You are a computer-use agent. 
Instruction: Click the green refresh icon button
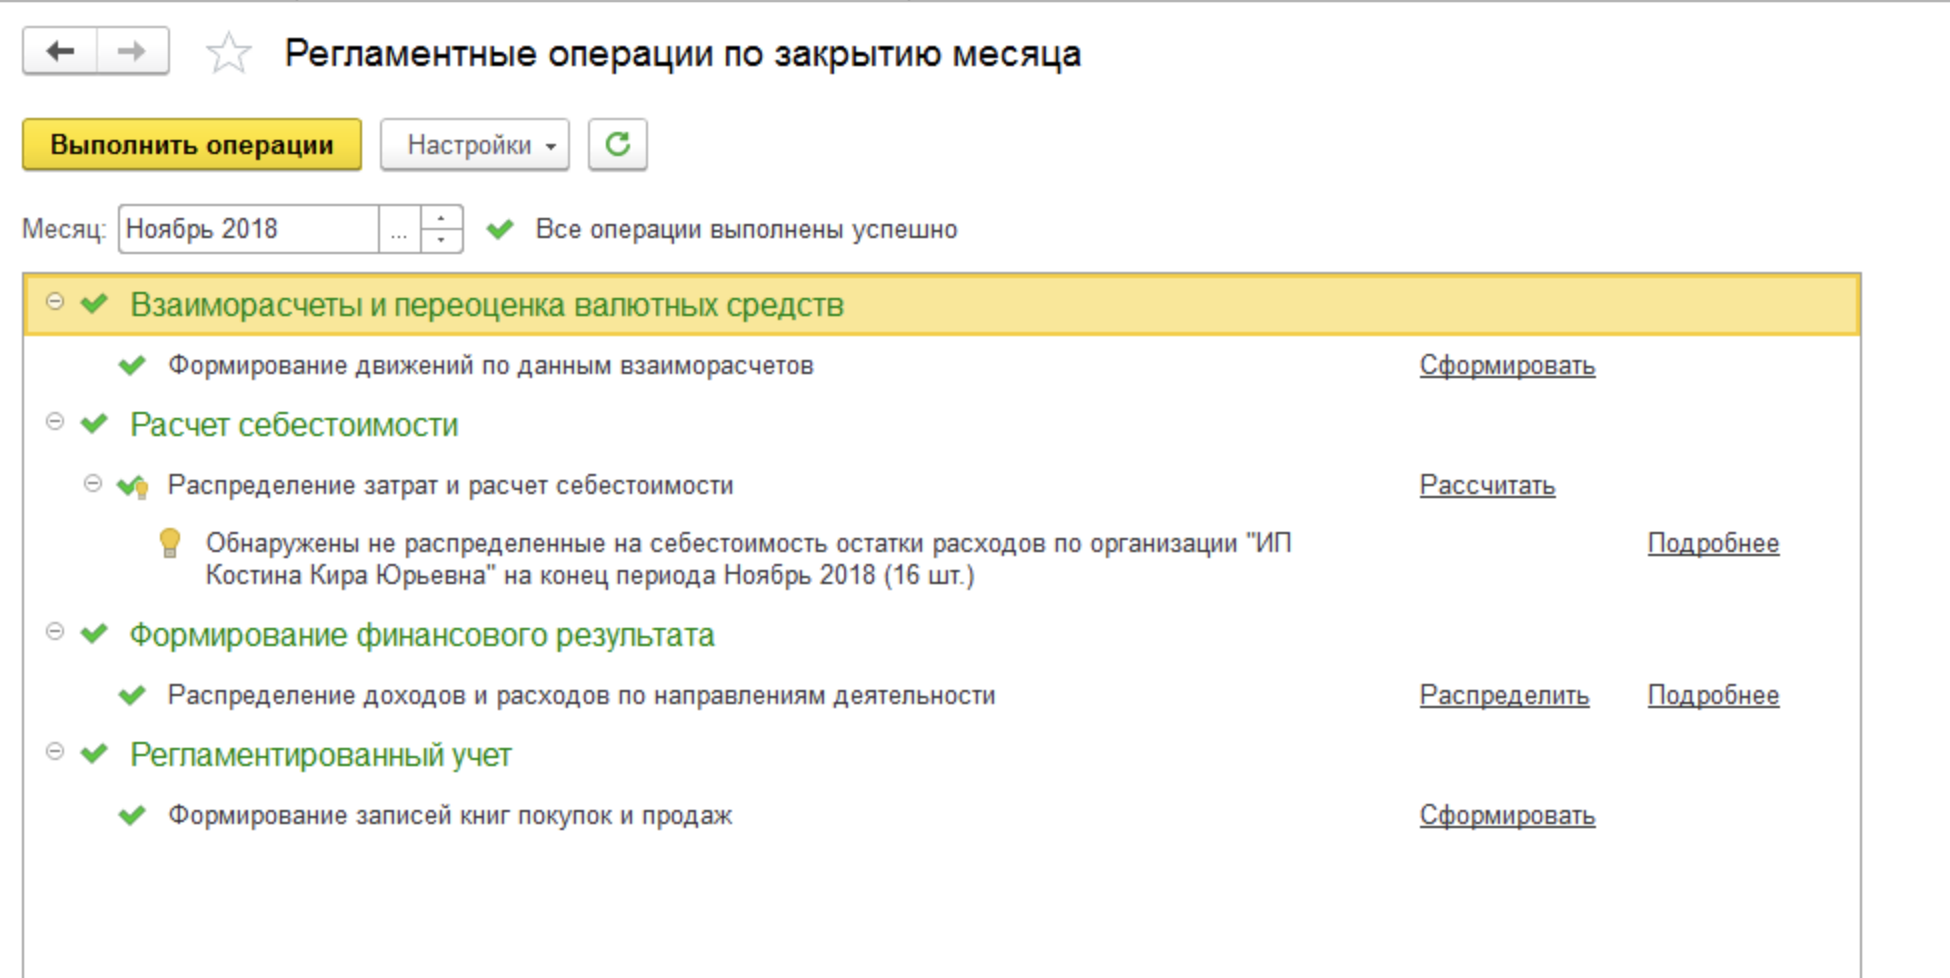point(617,145)
